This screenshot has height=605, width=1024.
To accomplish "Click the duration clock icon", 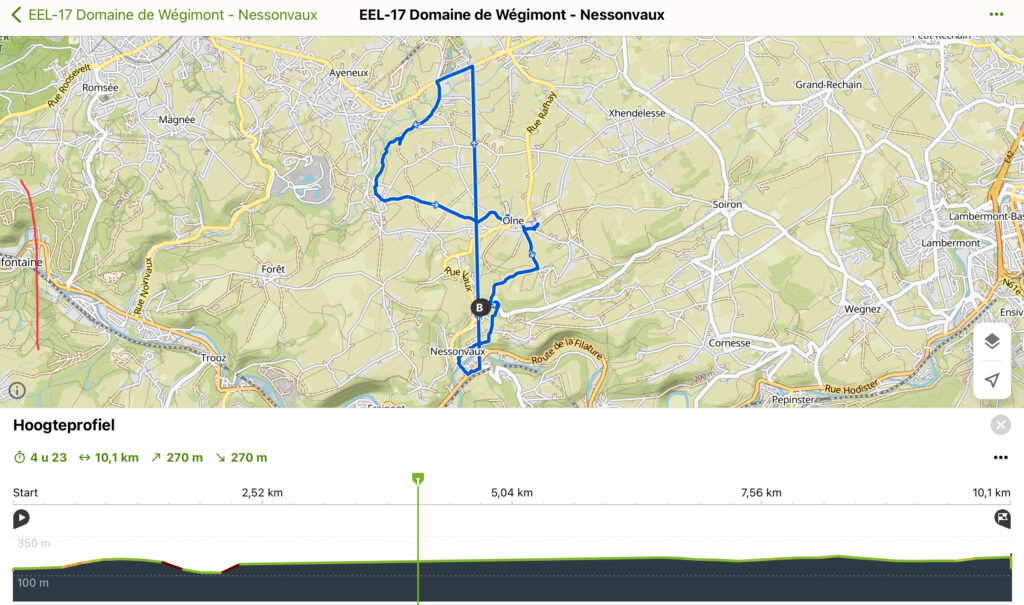I will [19, 458].
